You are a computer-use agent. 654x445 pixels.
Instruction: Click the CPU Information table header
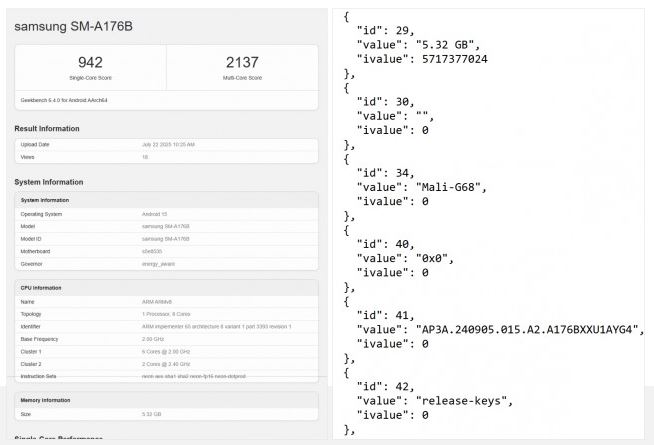pos(166,288)
